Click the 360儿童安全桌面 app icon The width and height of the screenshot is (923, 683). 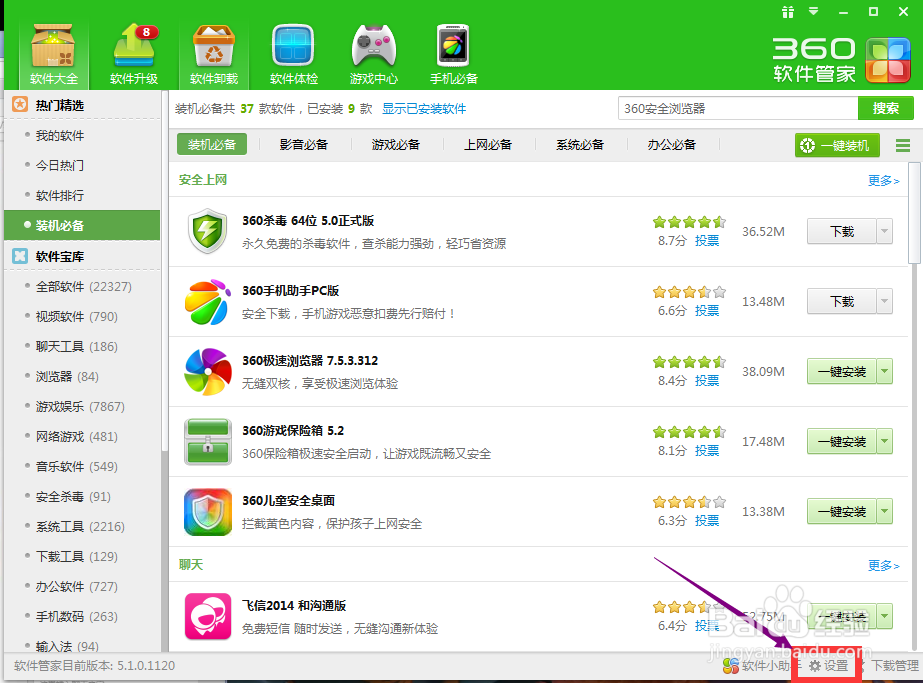pos(207,512)
